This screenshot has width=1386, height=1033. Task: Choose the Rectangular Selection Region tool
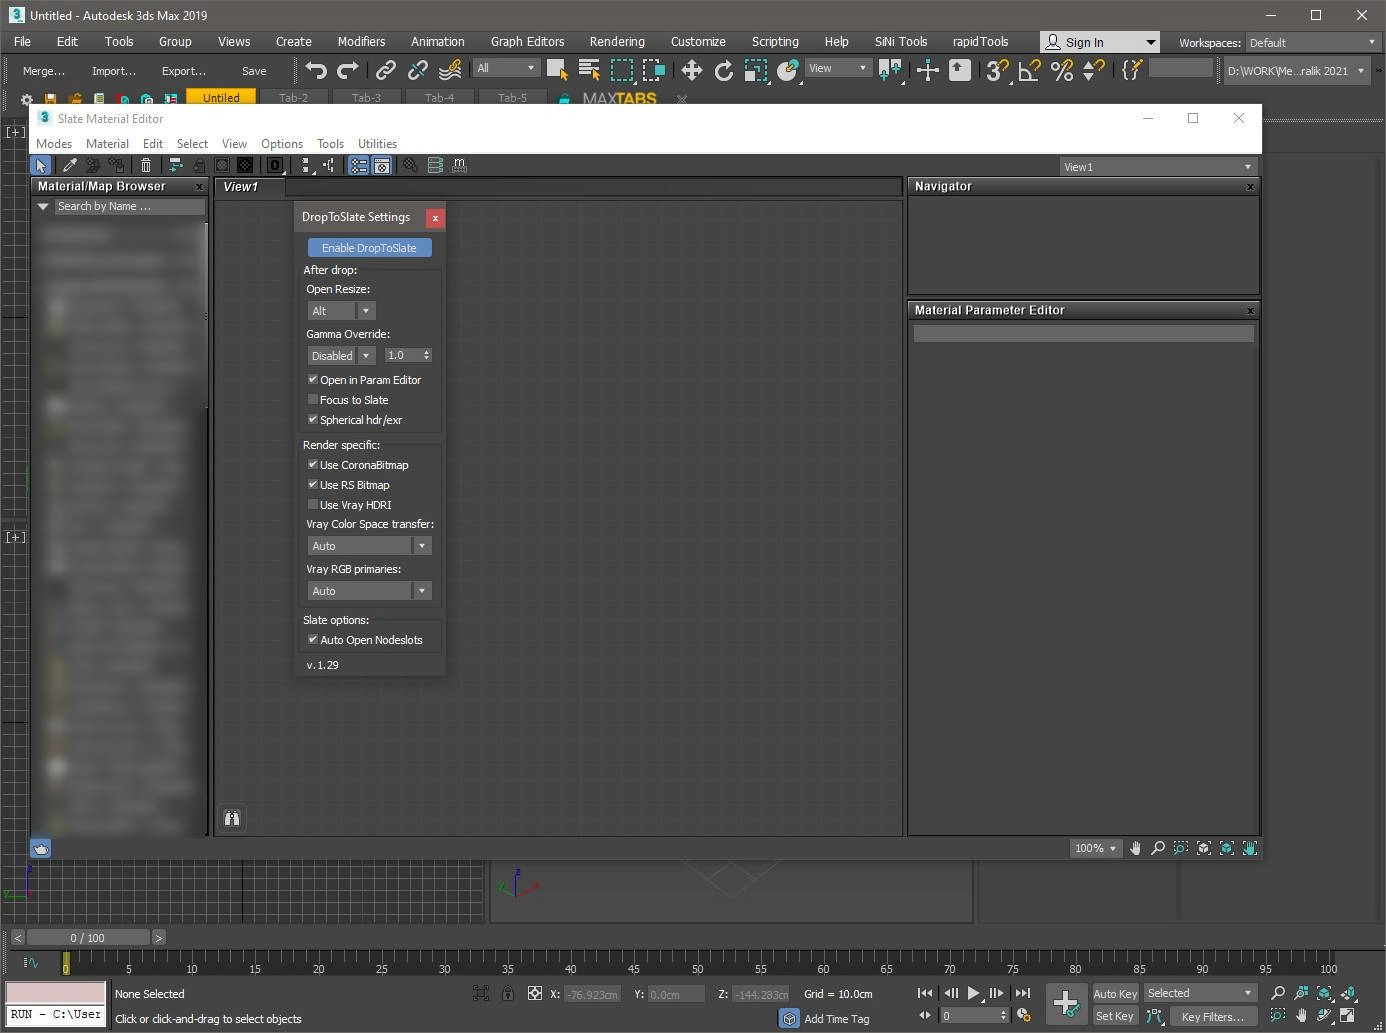pyautogui.click(x=622, y=70)
